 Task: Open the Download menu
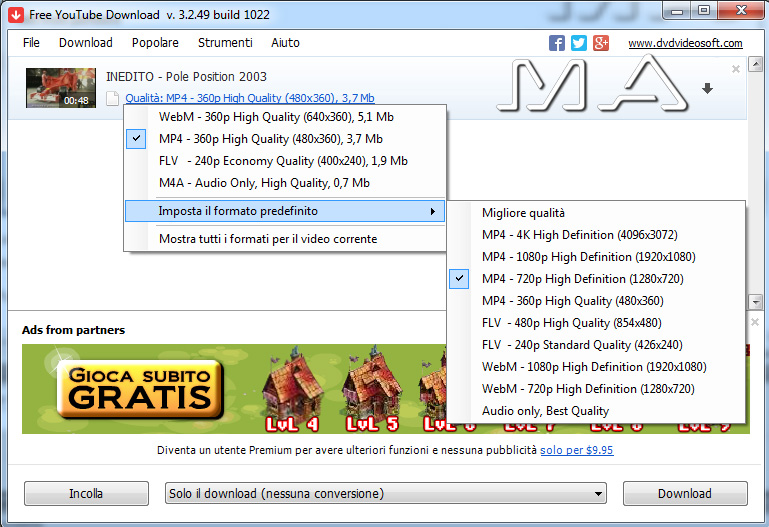(86, 43)
